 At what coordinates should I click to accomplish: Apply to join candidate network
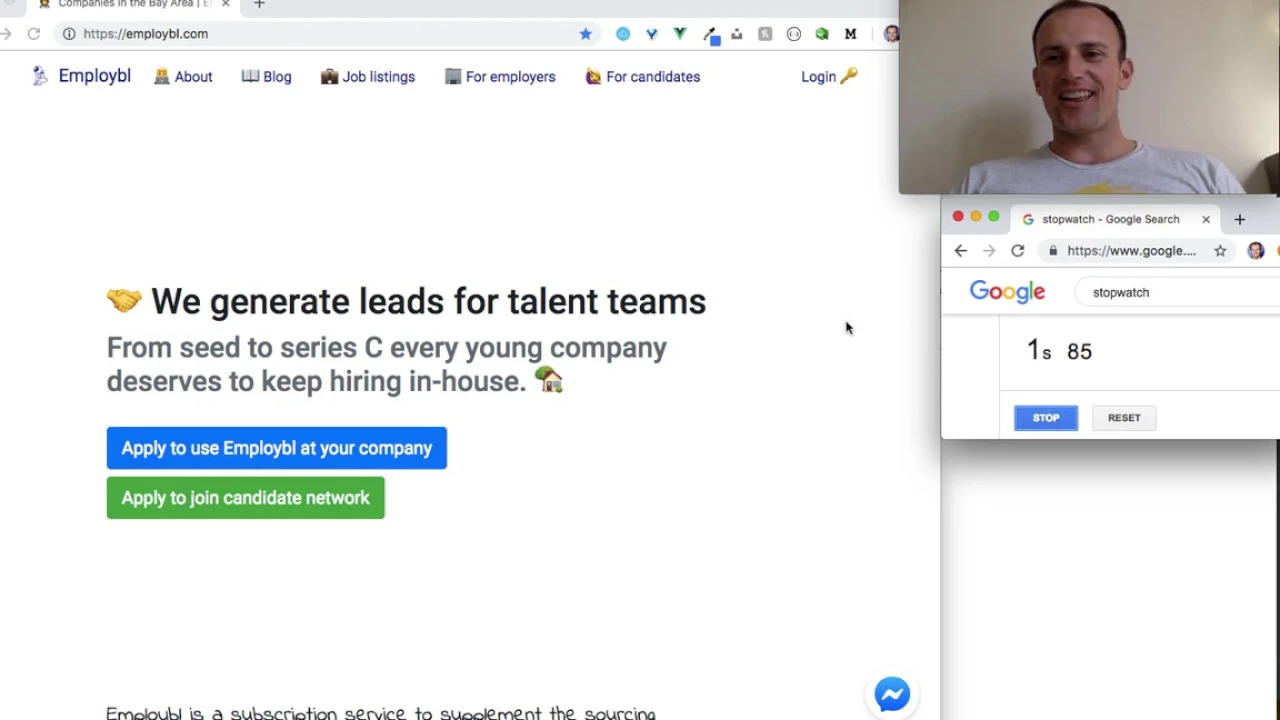245,498
